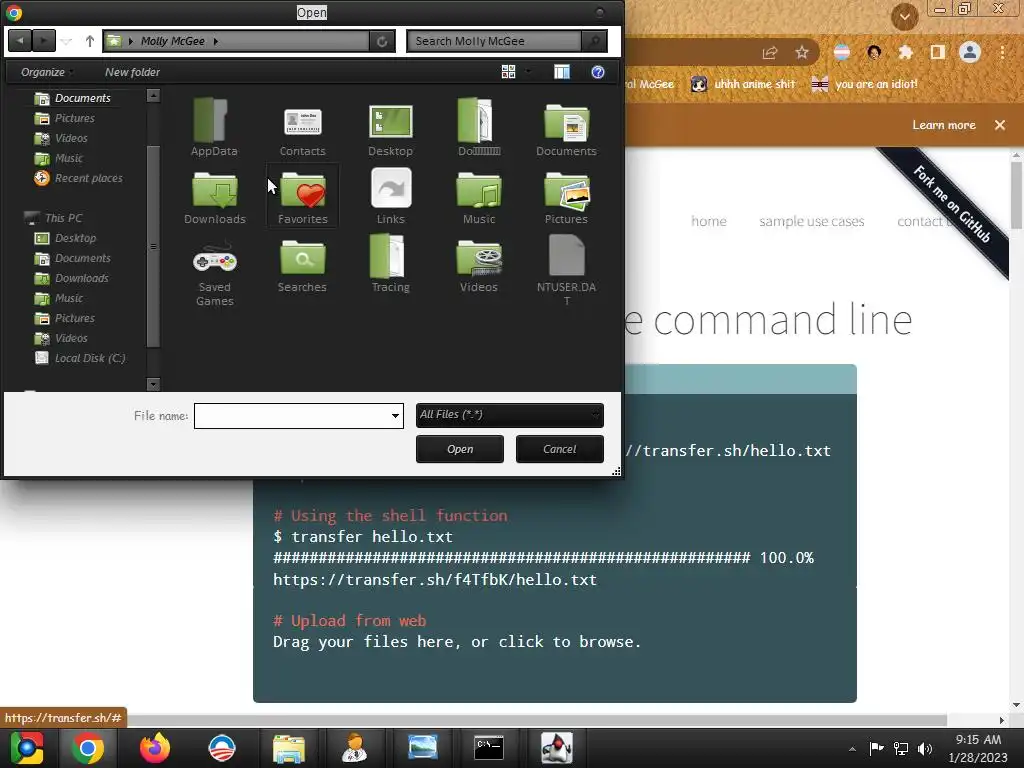Viewport: 1024px width, 768px height.
Task: Open Chrome extensions puzzle icon
Action: click(905, 52)
